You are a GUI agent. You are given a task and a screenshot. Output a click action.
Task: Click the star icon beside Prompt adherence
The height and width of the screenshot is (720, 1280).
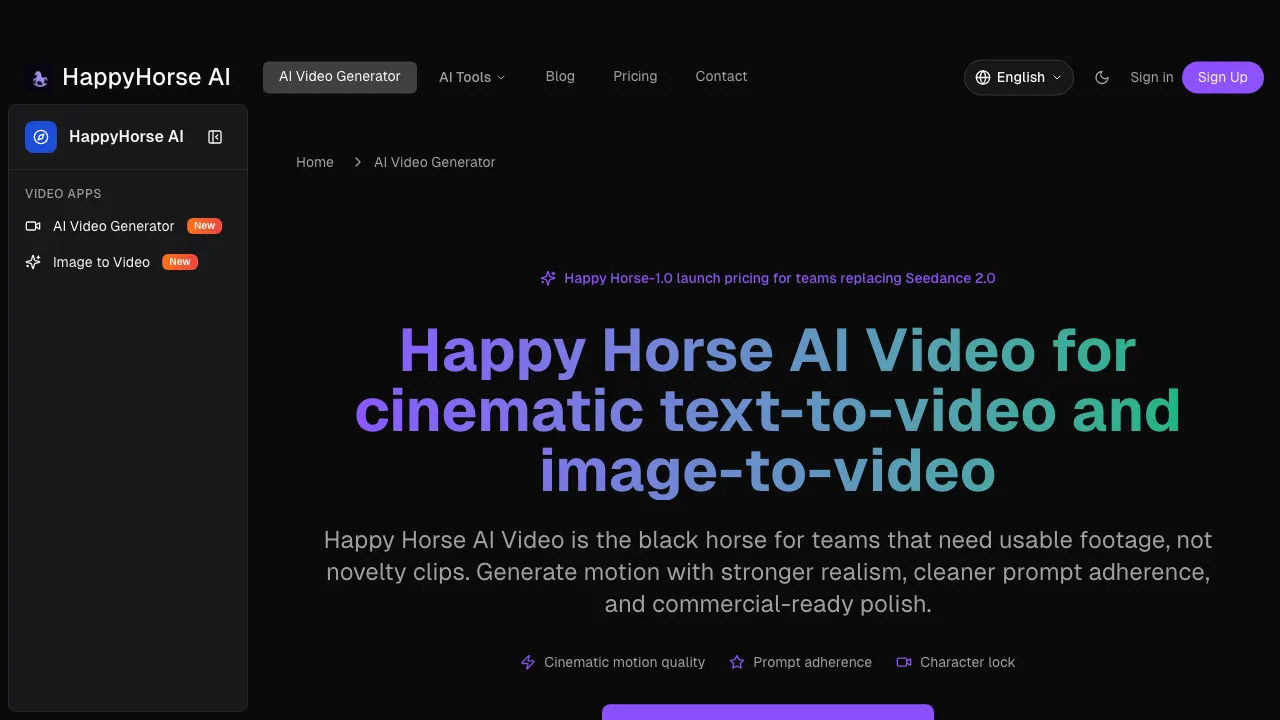pos(737,662)
